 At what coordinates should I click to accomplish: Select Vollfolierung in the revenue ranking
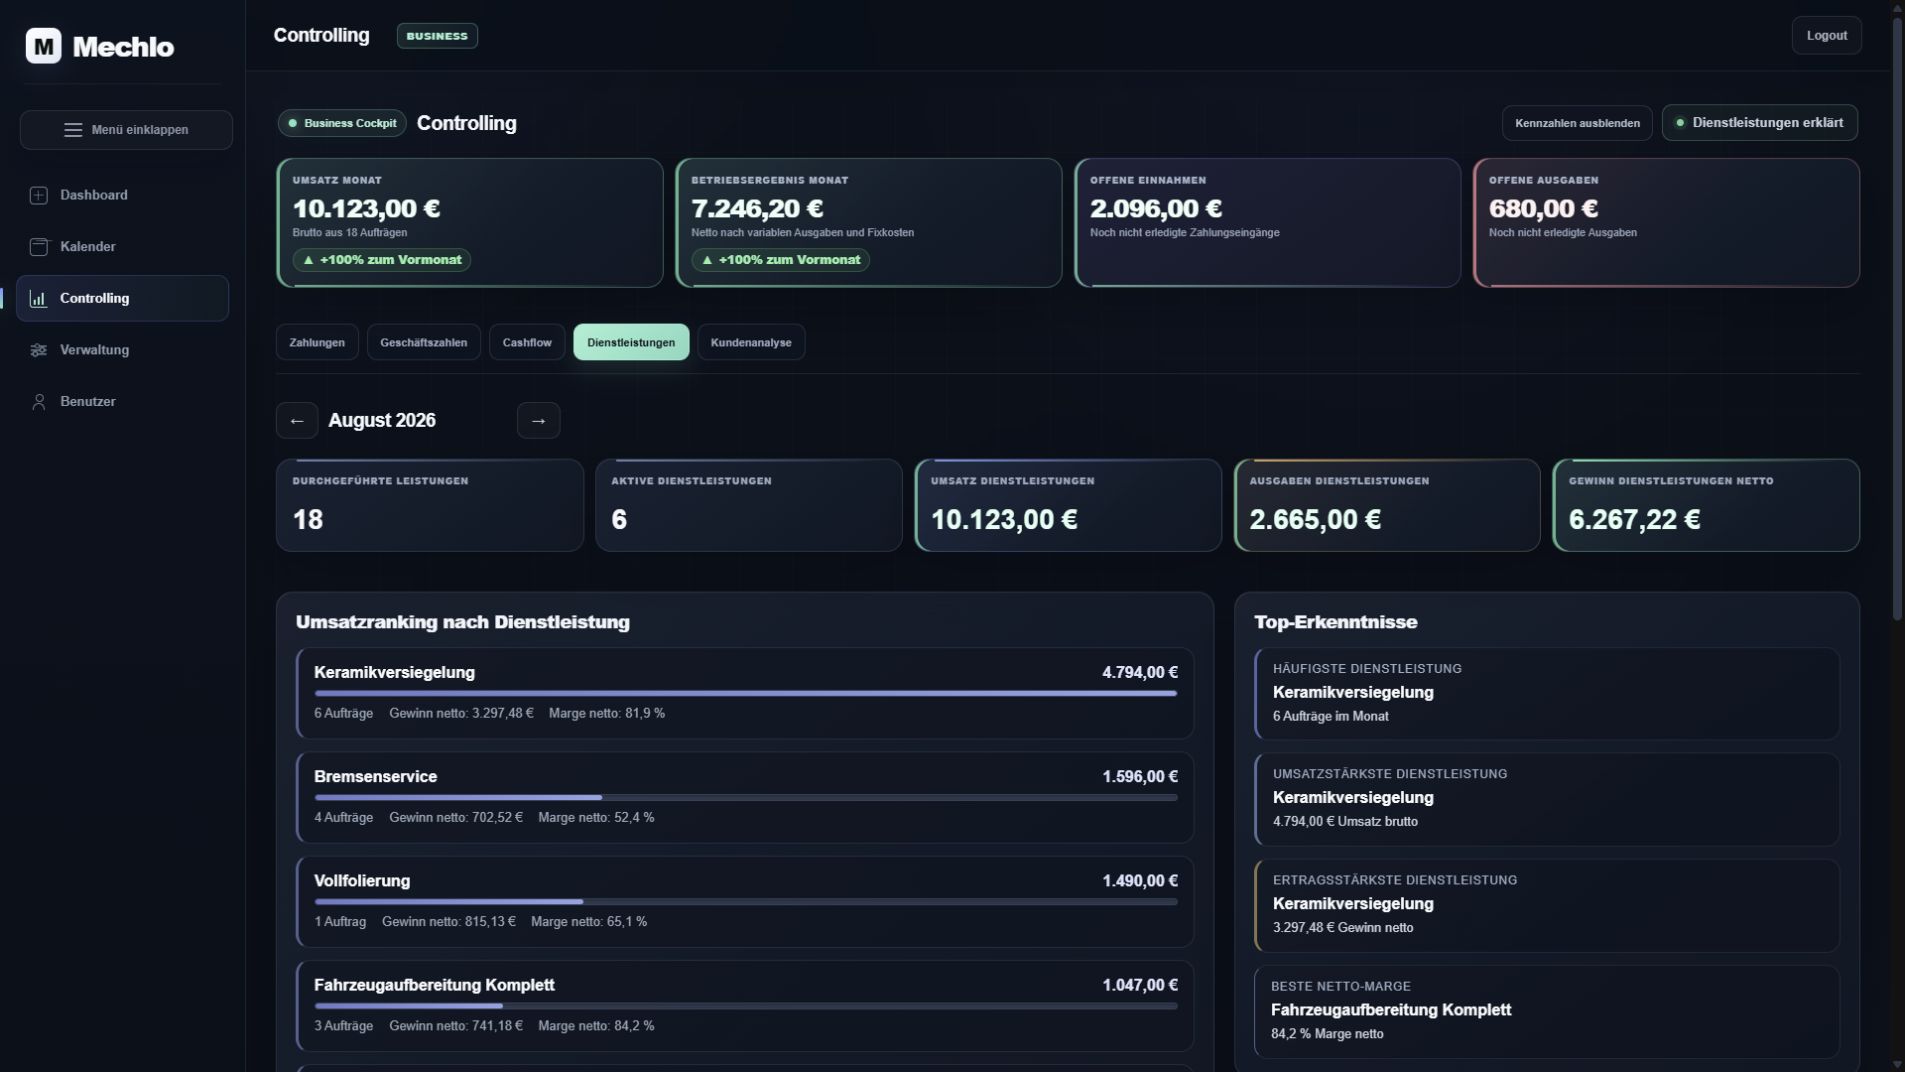(x=745, y=901)
